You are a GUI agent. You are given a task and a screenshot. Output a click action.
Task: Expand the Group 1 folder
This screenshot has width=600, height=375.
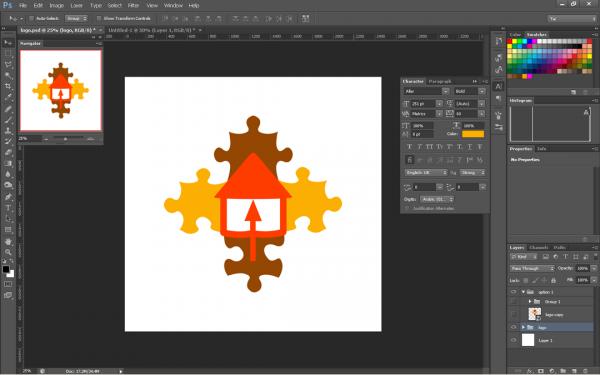pos(530,302)
